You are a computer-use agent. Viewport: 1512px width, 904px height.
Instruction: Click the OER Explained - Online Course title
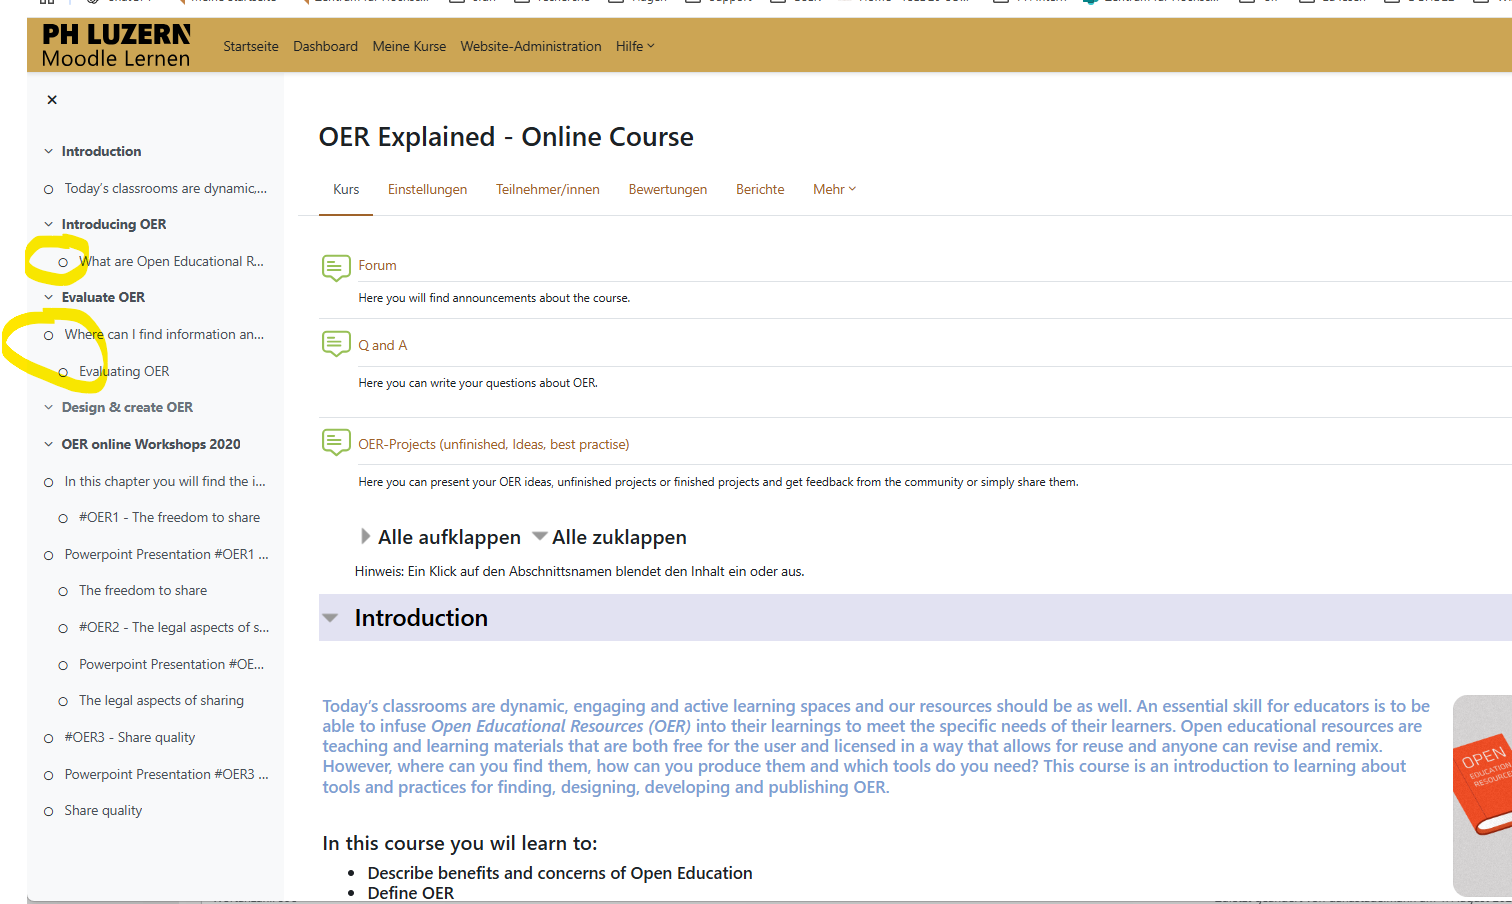(x=506, y=136)
